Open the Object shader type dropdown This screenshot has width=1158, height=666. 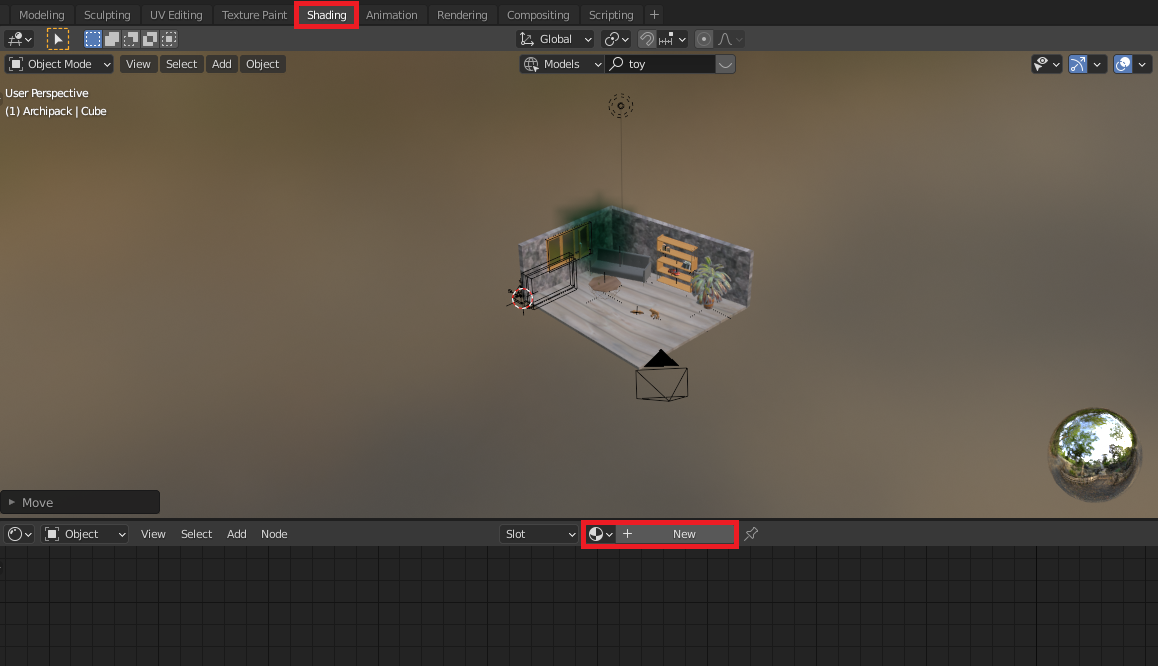tap(85, 534)
